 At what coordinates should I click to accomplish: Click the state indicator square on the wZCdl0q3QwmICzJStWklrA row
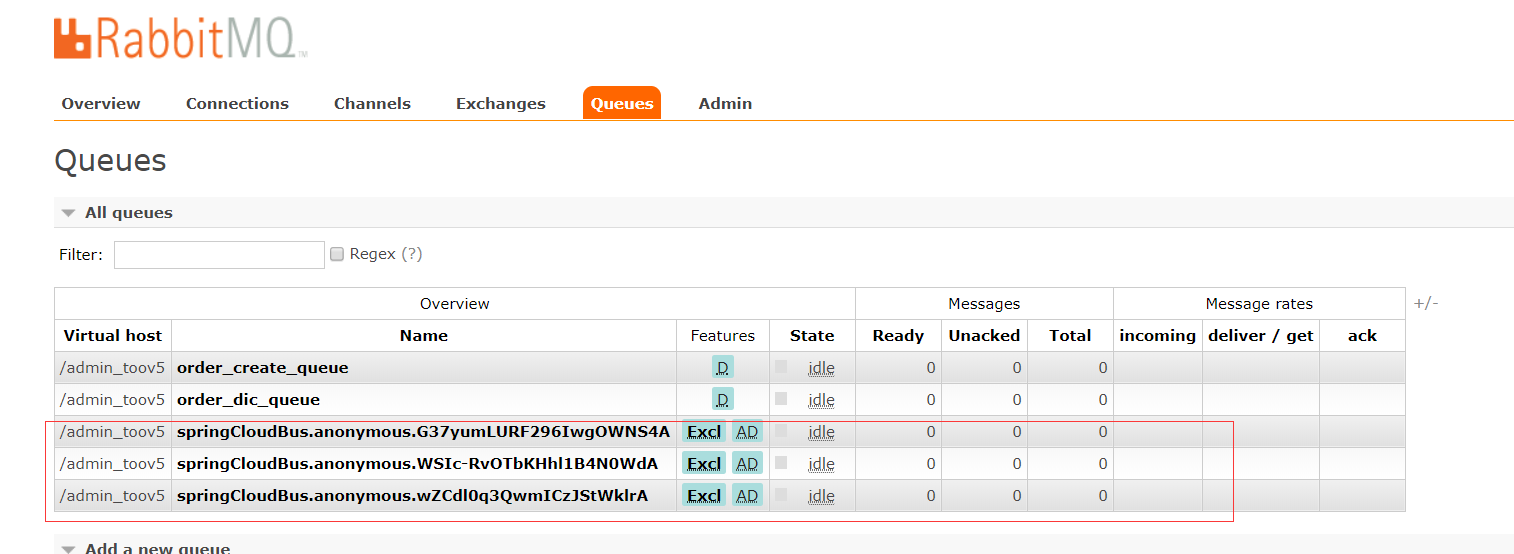(781, 495)
